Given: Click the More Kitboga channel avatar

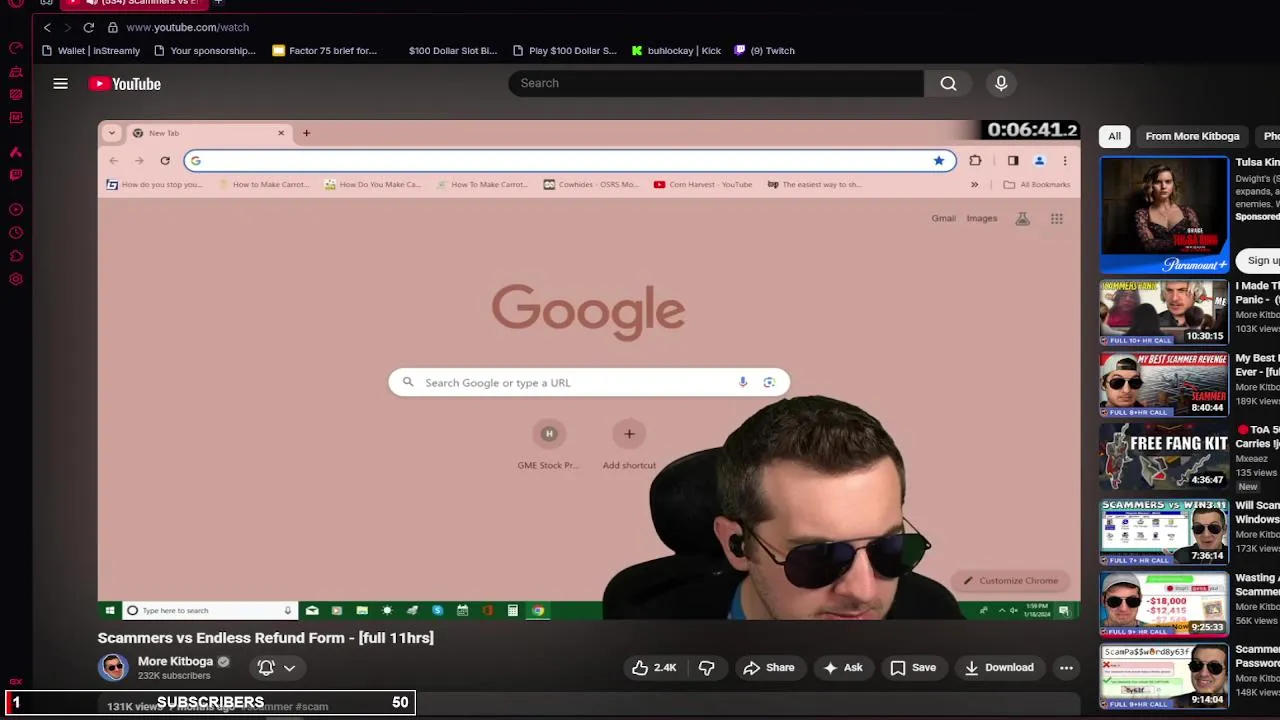Looking at the screenshot, I should point(113,667).
